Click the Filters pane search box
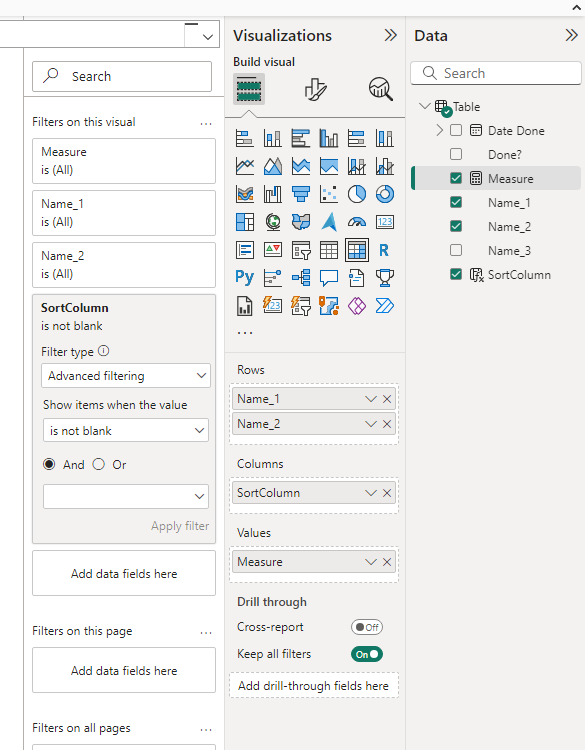585x750 pixels. tap(122, 77)
